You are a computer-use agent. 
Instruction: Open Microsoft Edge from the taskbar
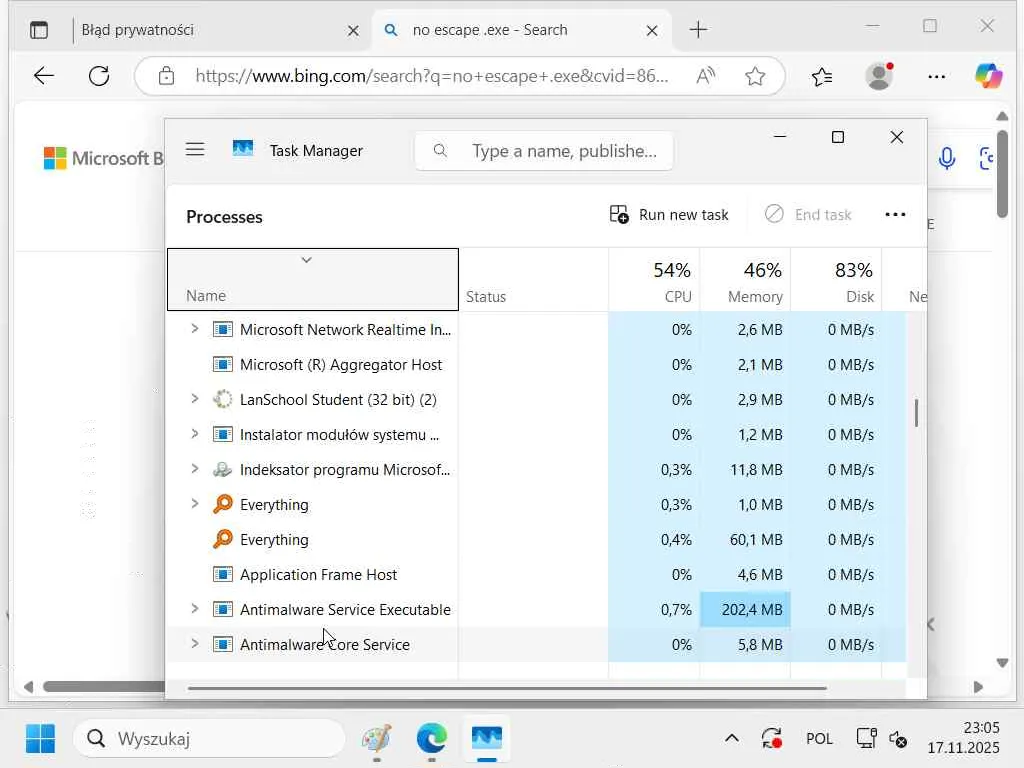432,739
